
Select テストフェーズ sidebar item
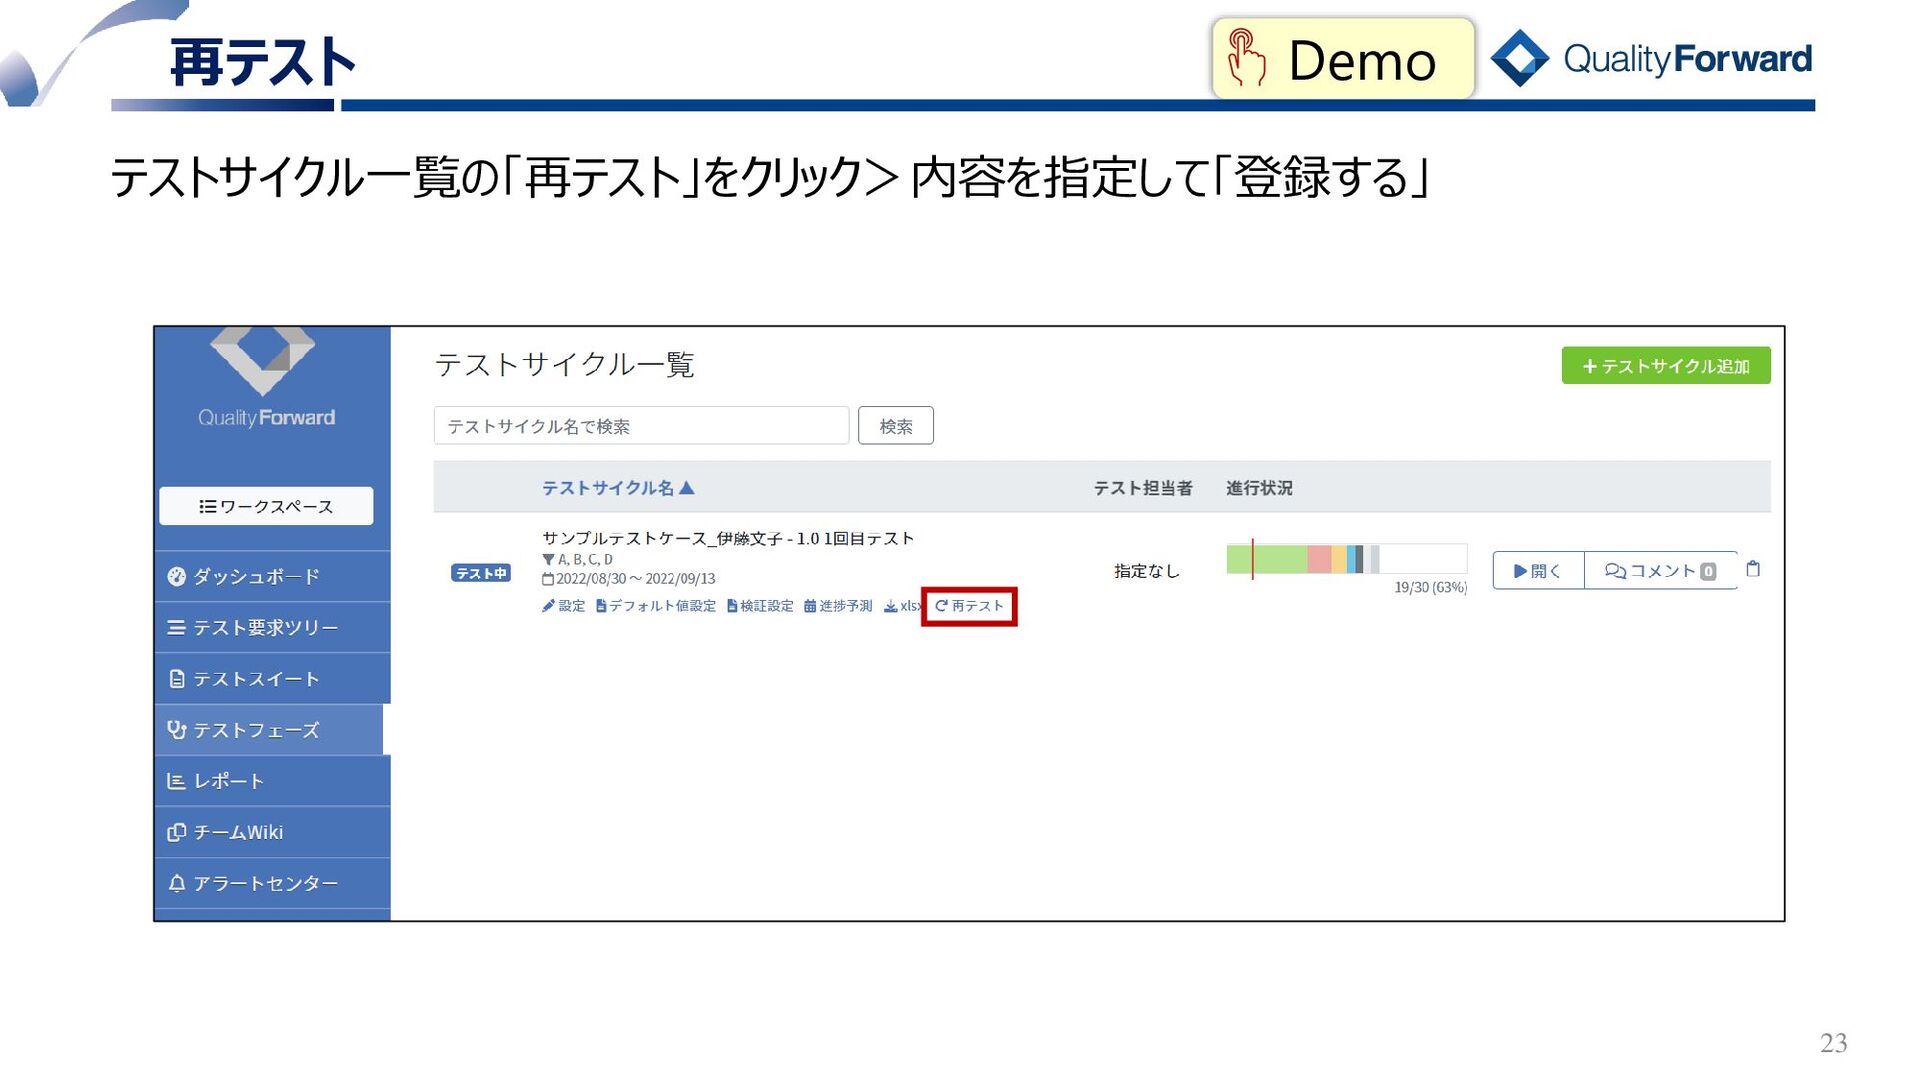tap(256, 730)
